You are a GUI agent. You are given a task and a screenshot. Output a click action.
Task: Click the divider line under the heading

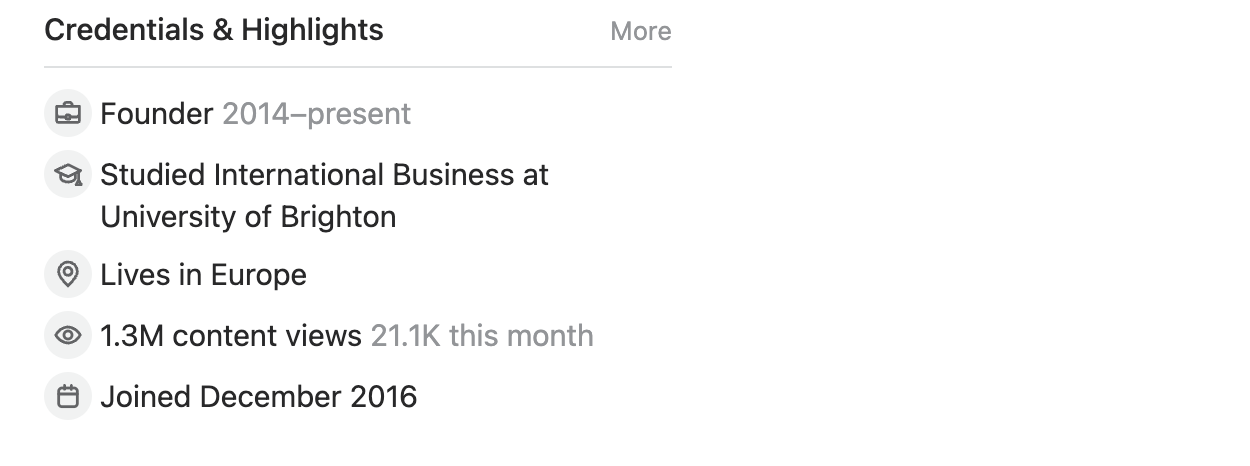point(357,67)
